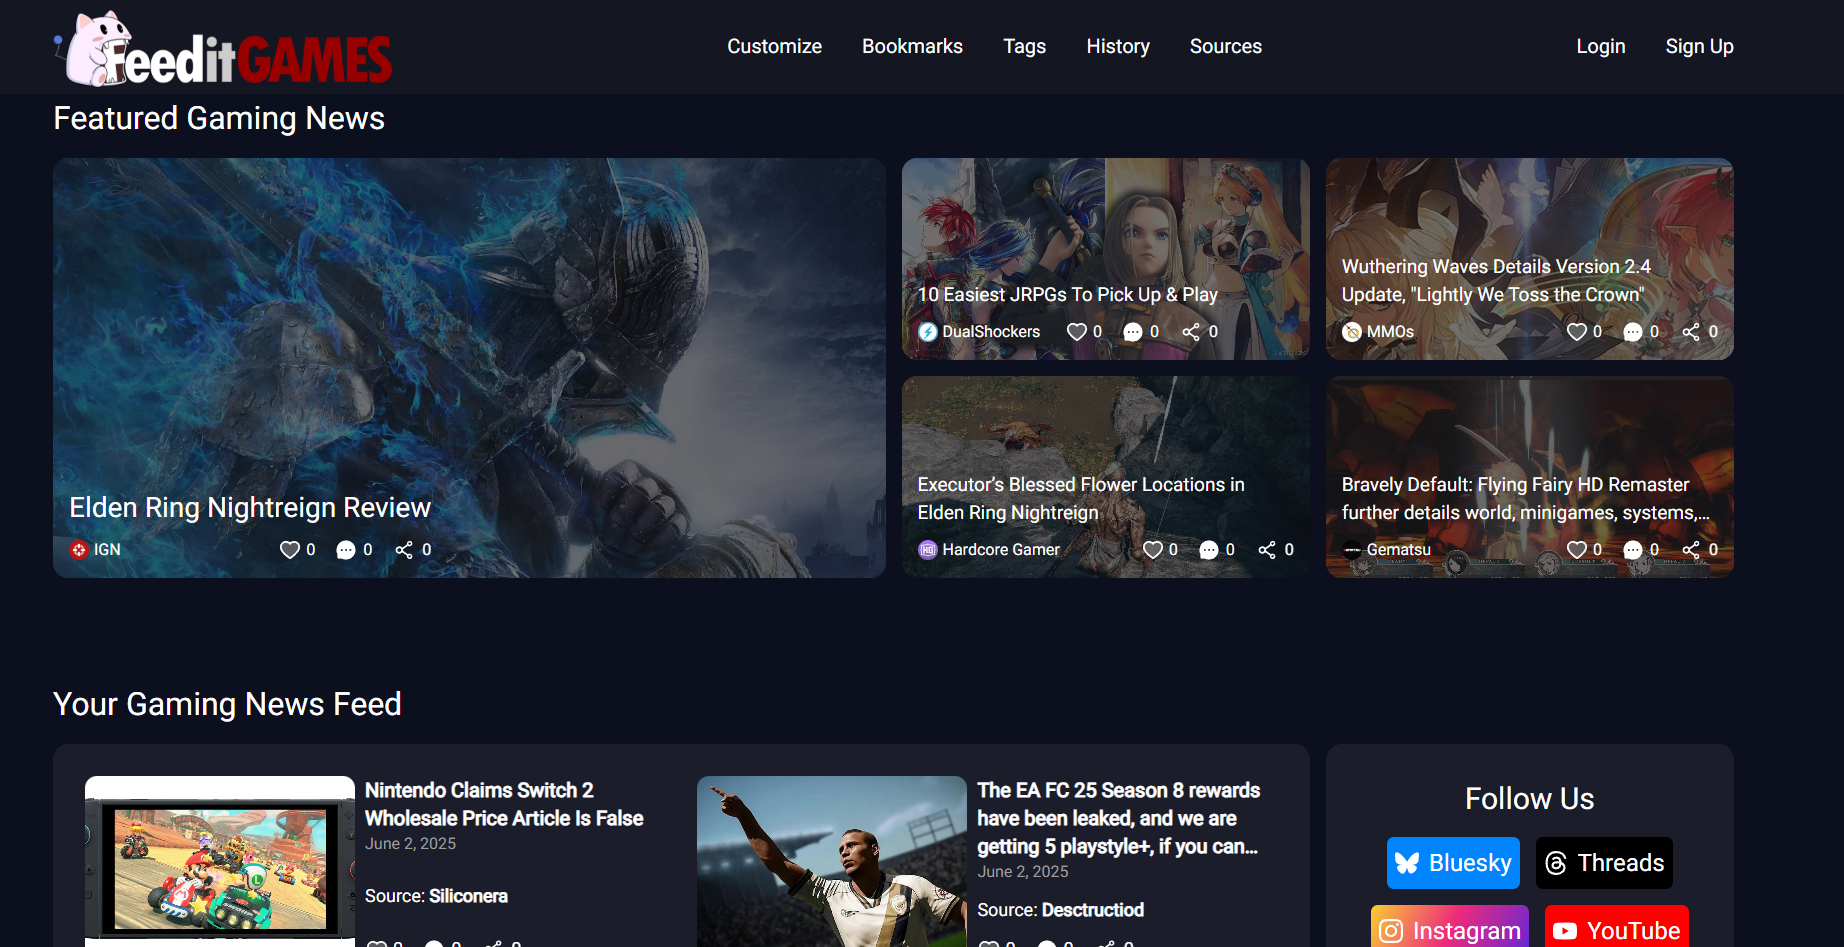Viewport: 1844px width, 947px height.
Task: Share Executor's Blessed Flower Locations article
Action: (x=1267, y=550)
